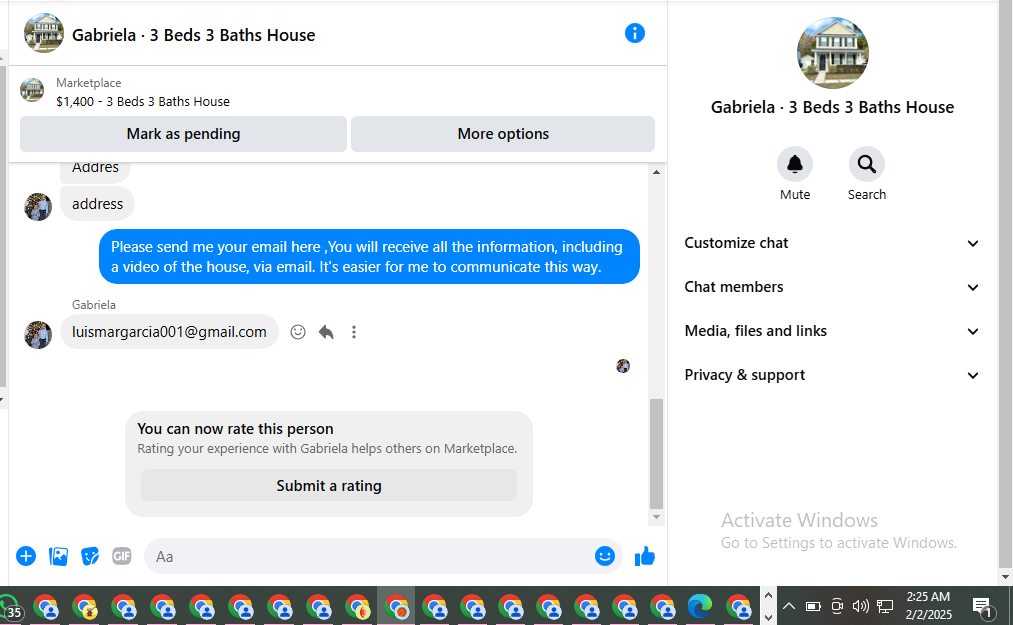The width and height of the screenshot is (1013, 625).
Task: Open volume control in system tray
Action: coord(861,606)
